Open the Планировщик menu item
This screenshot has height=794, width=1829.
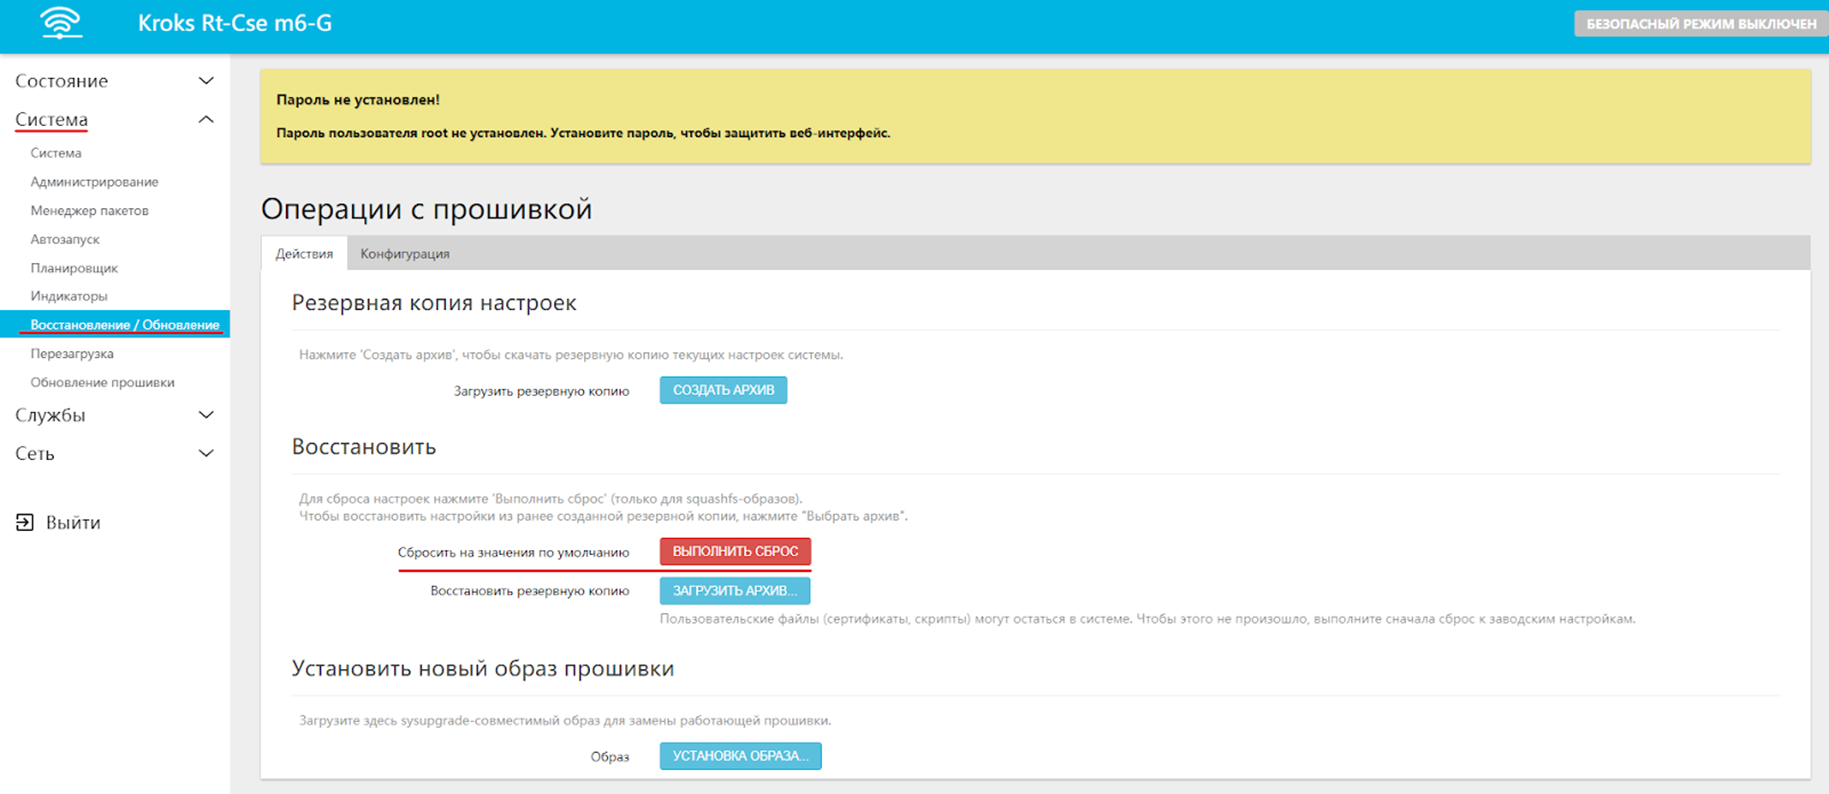pyautogui.click(x=74, y=268)
